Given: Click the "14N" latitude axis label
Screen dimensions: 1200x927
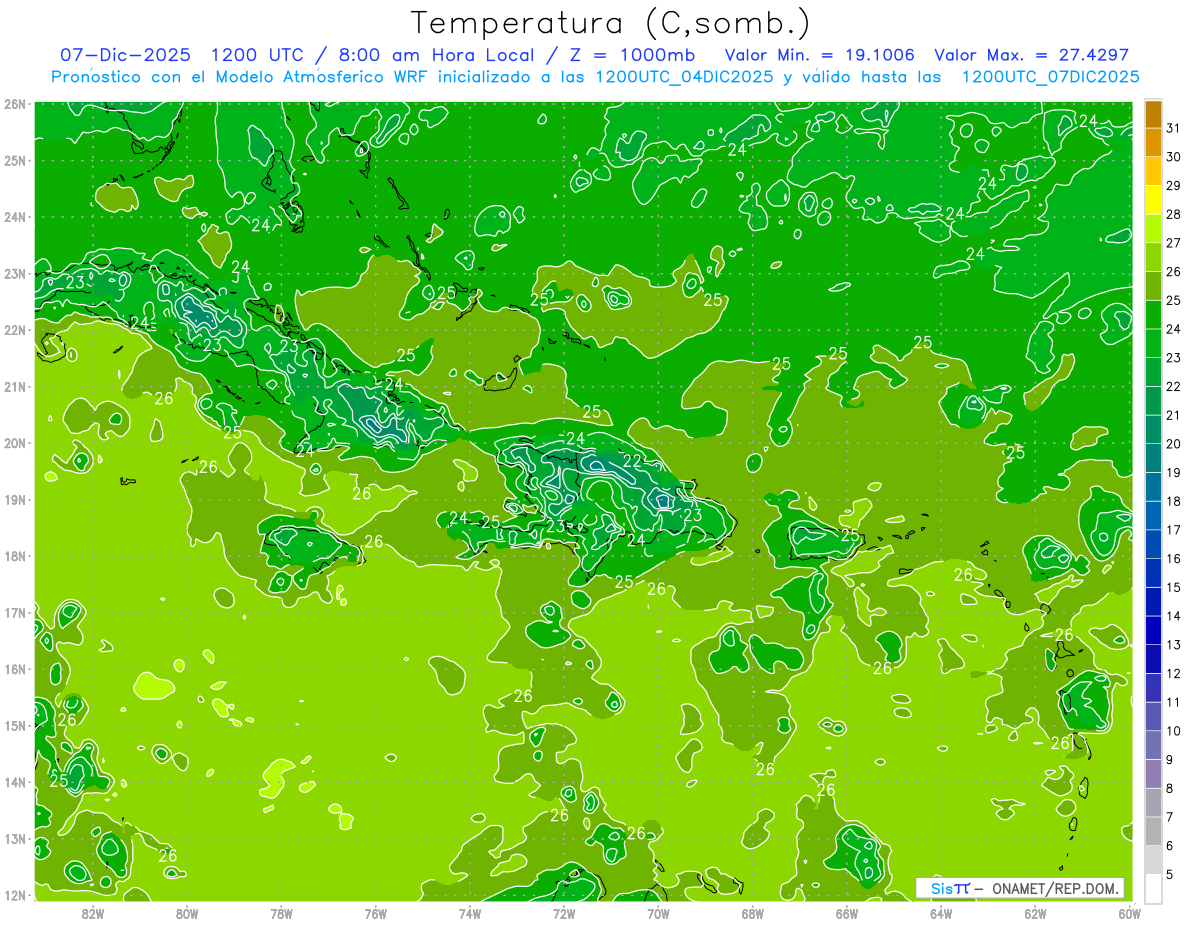Looking at the screenshot, I should [x=15, y=782].
